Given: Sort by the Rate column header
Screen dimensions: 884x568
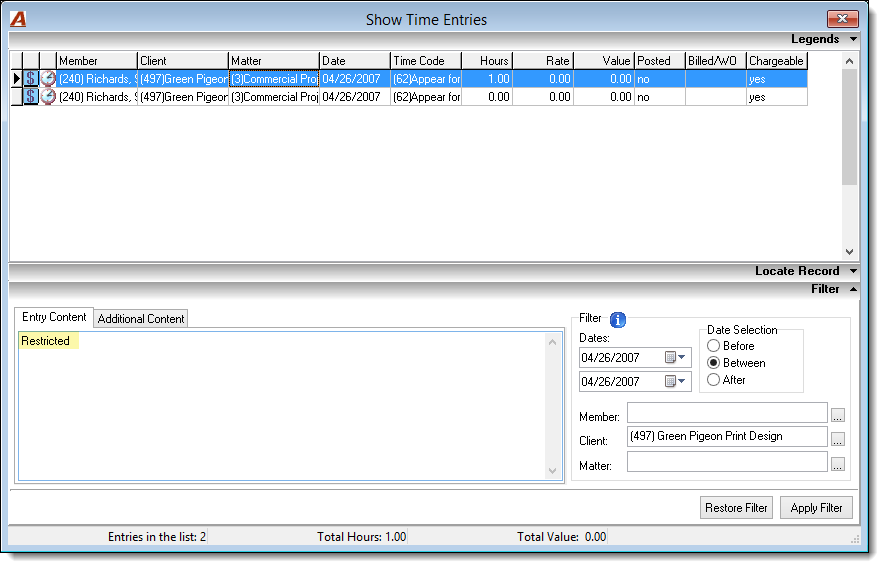Looking at the screenshot, I should click(543, 61).
